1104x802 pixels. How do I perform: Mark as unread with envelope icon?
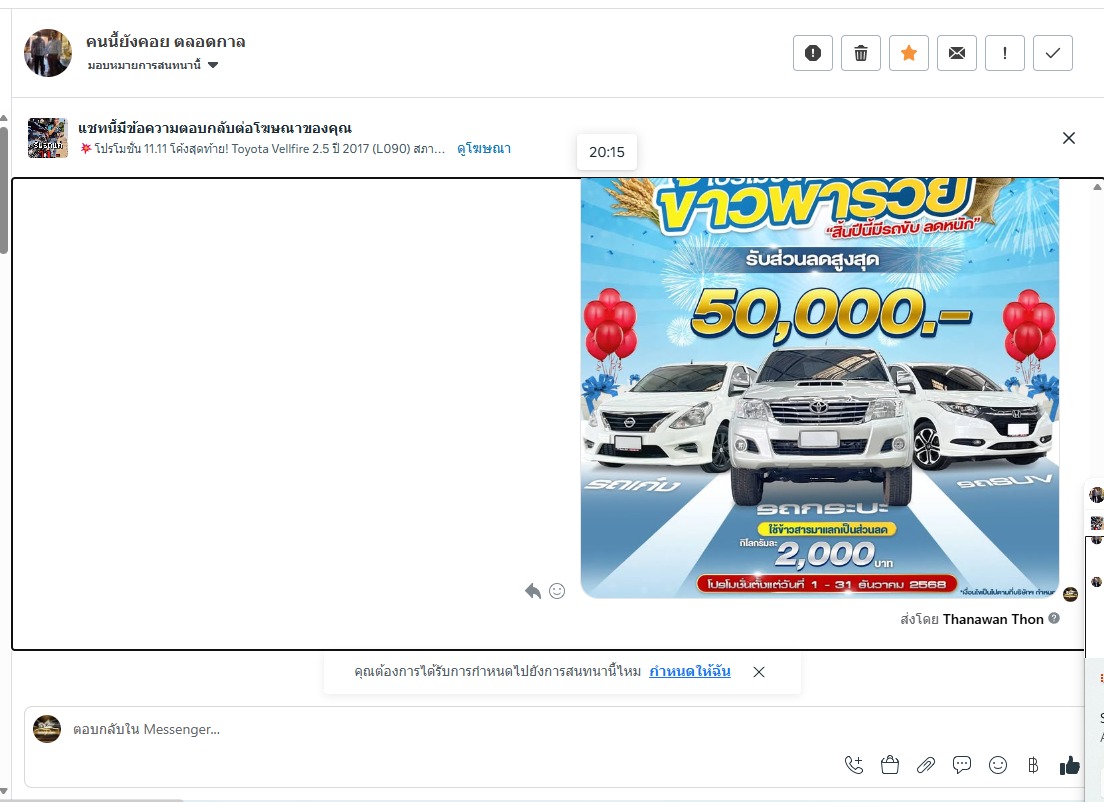click(957, 53)
